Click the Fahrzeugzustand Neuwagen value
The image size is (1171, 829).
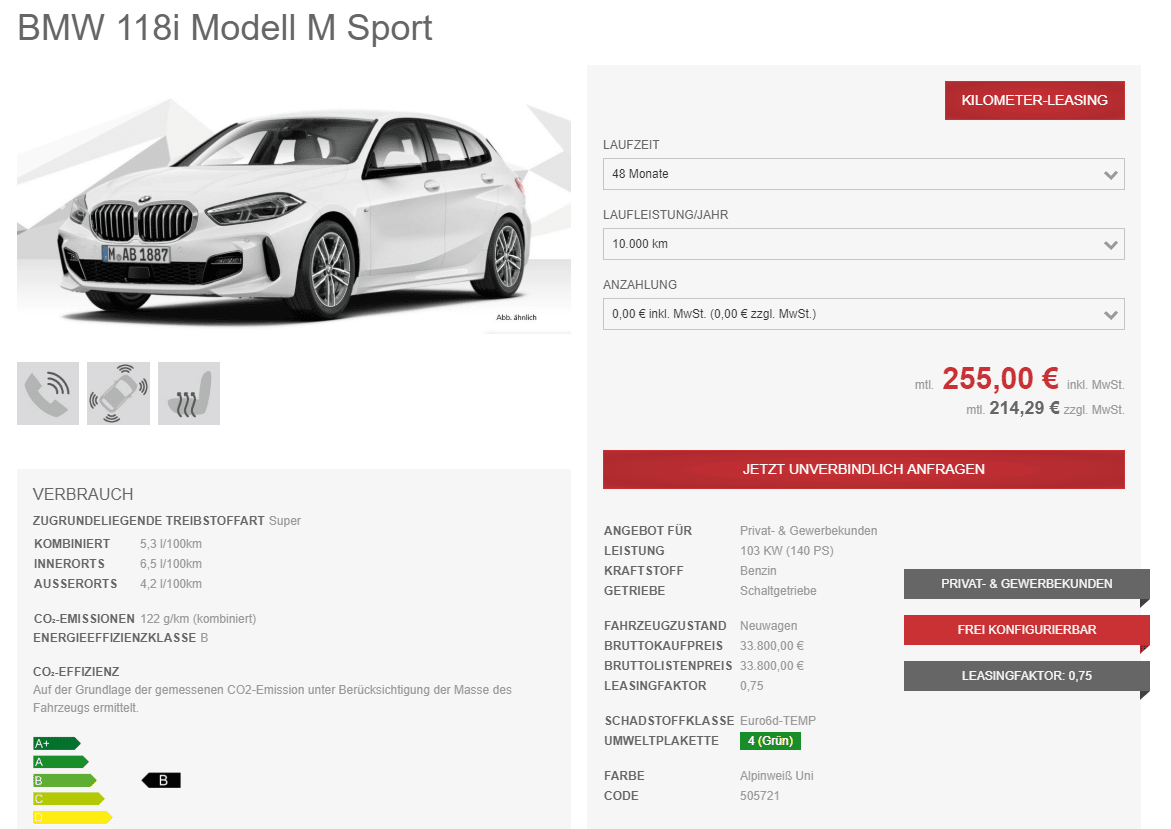pyautogui.click(x=768, y=626)
